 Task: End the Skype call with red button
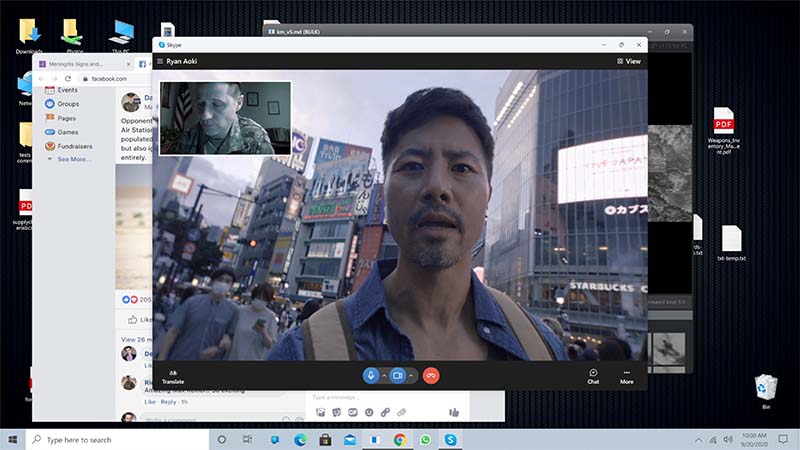[x=431, y=376]
